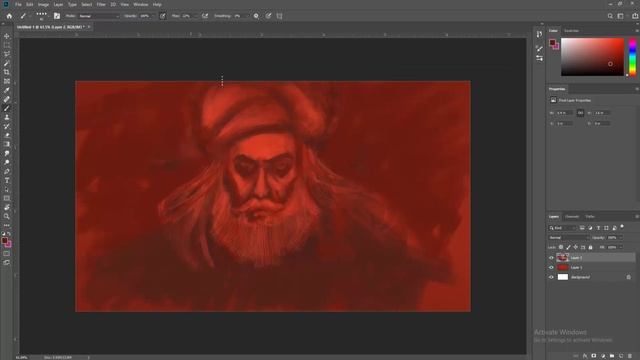Open smoothing options gear icon
The width and height of the screenshot is (640, 360).
pyautogui.click(x=256, y=16)
